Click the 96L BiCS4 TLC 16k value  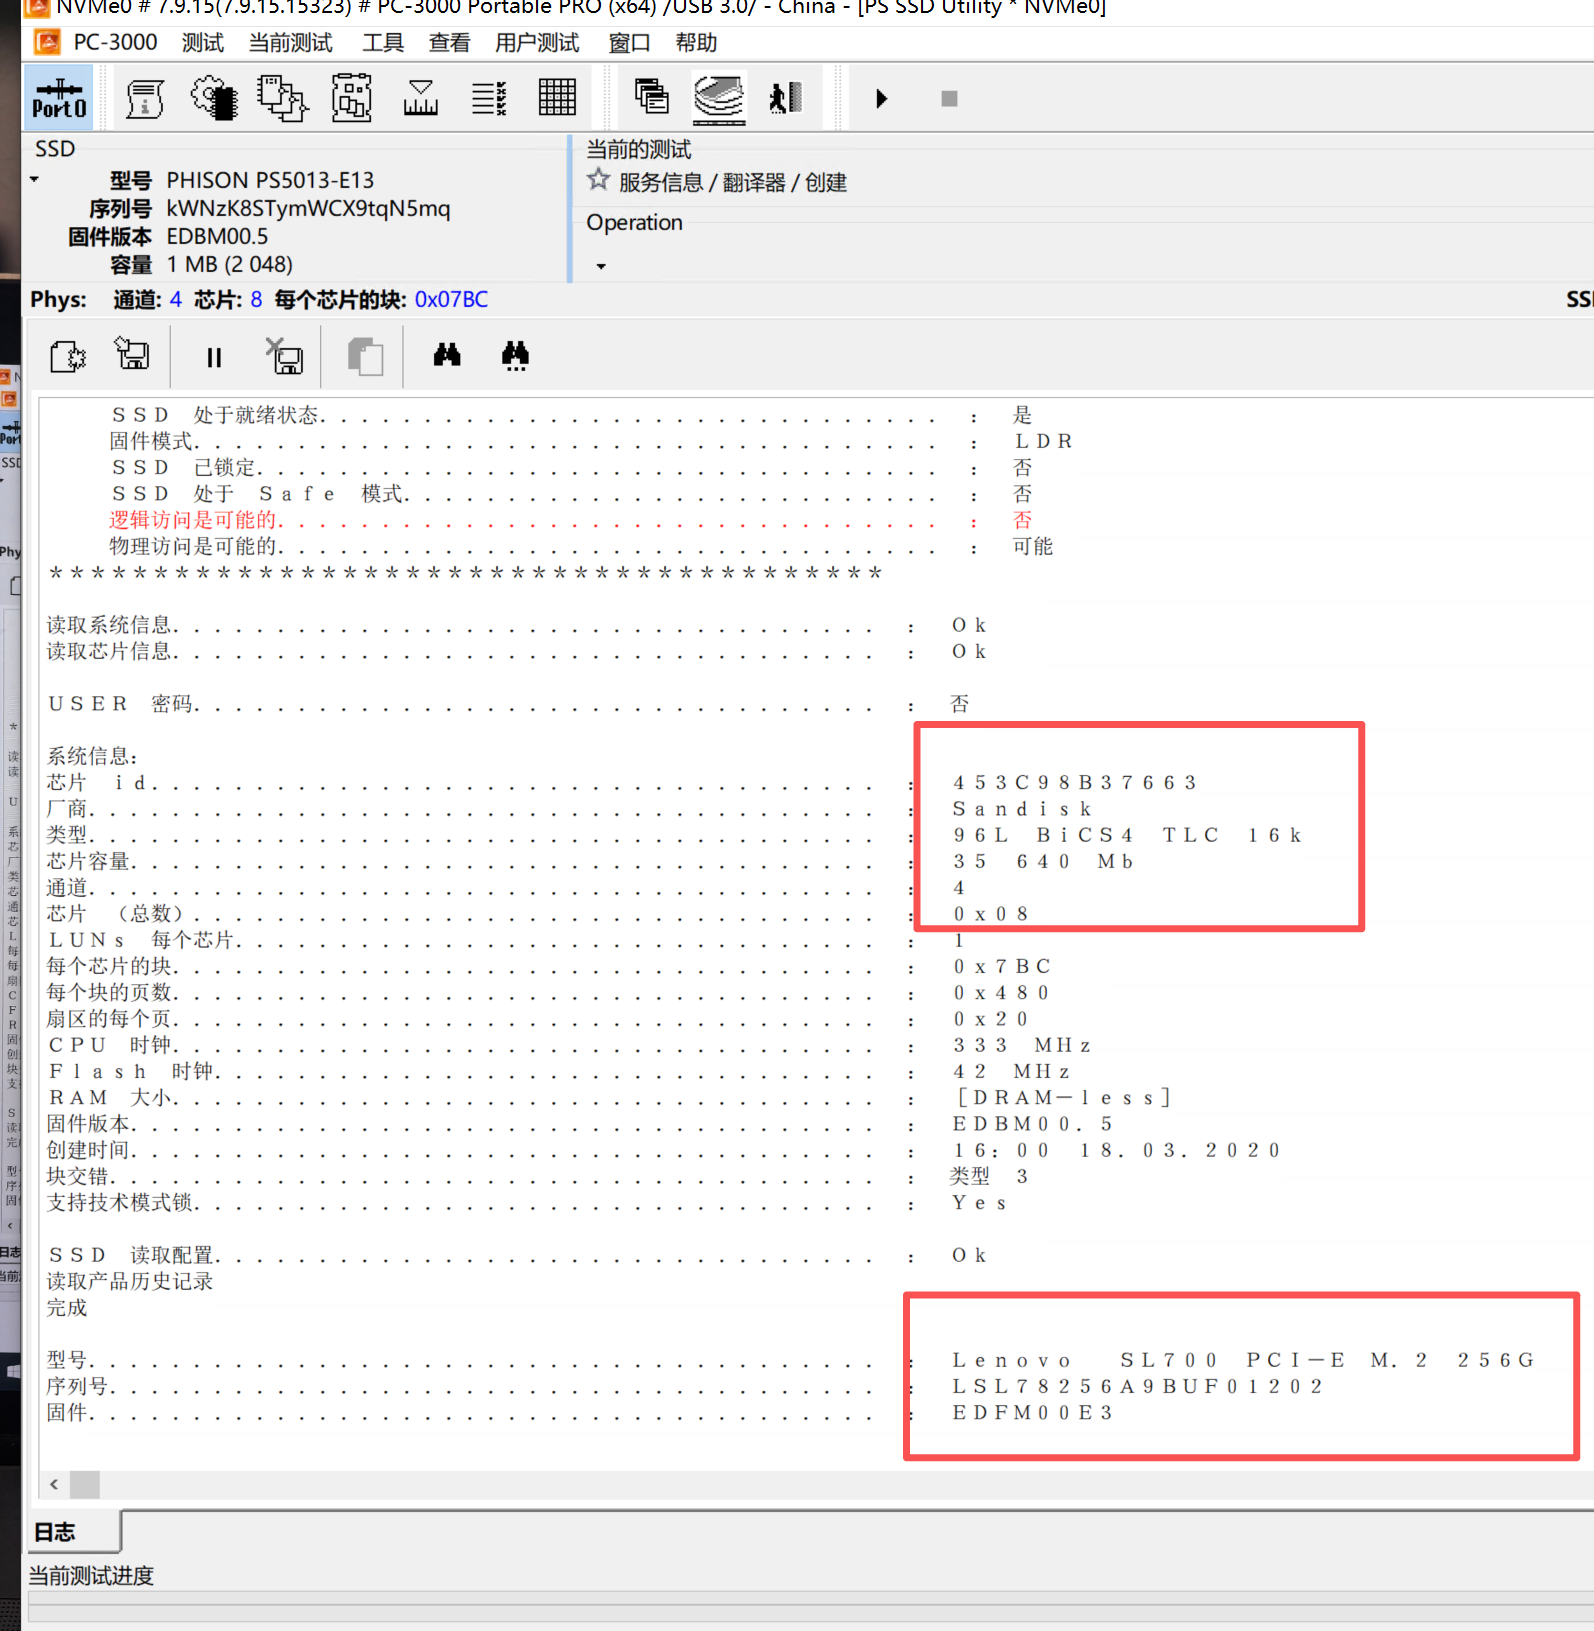click(x=1126, y=835)
